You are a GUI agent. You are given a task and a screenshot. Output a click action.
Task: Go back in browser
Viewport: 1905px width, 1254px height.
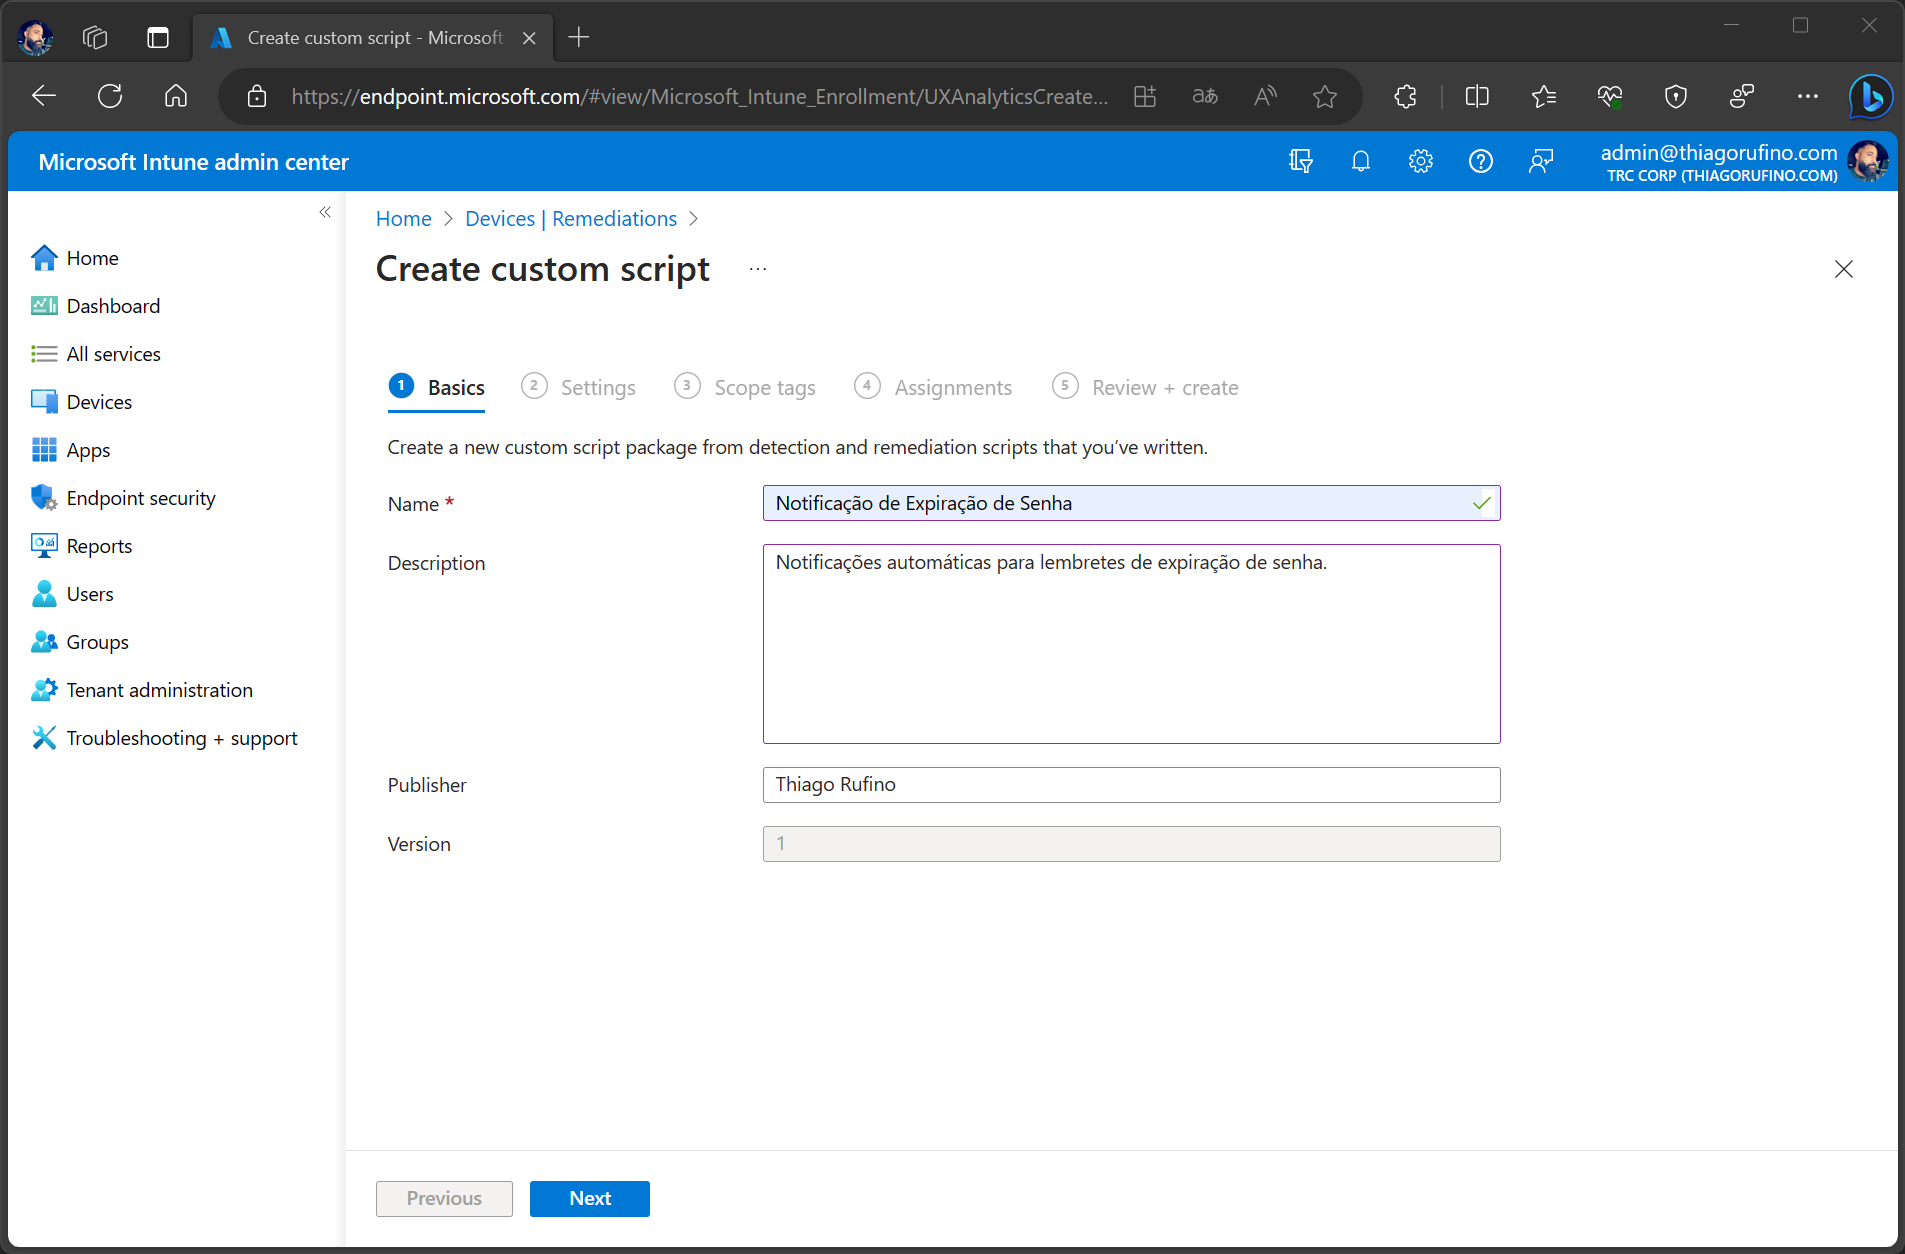(x=44, y=96)
